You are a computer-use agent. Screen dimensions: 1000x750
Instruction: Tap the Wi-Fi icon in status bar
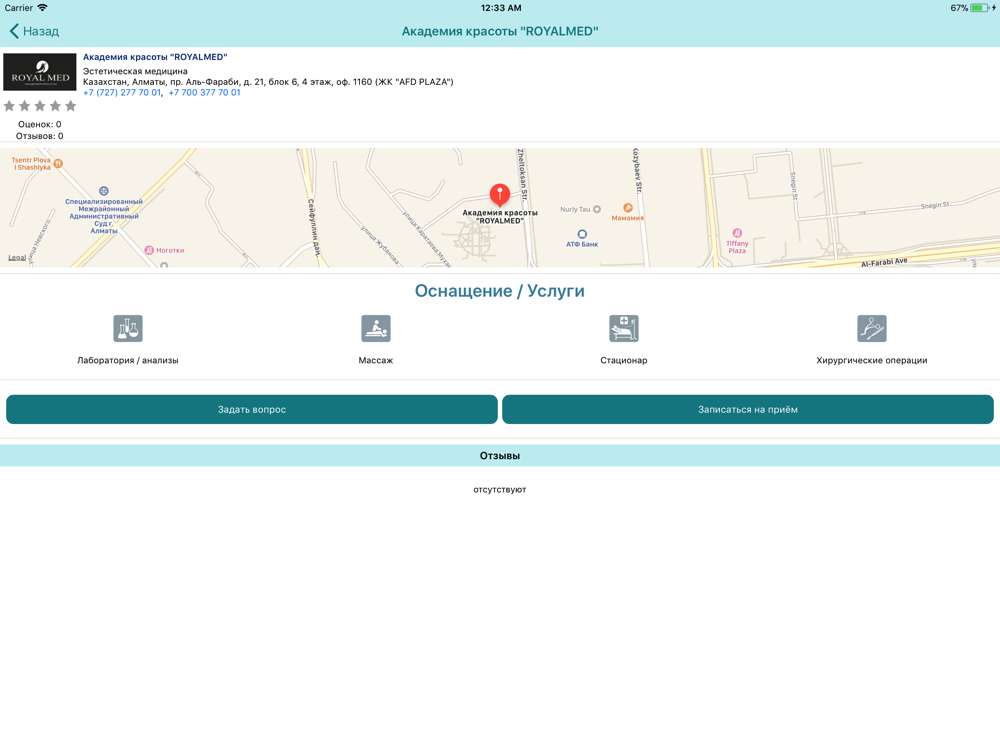coord(42,8)
